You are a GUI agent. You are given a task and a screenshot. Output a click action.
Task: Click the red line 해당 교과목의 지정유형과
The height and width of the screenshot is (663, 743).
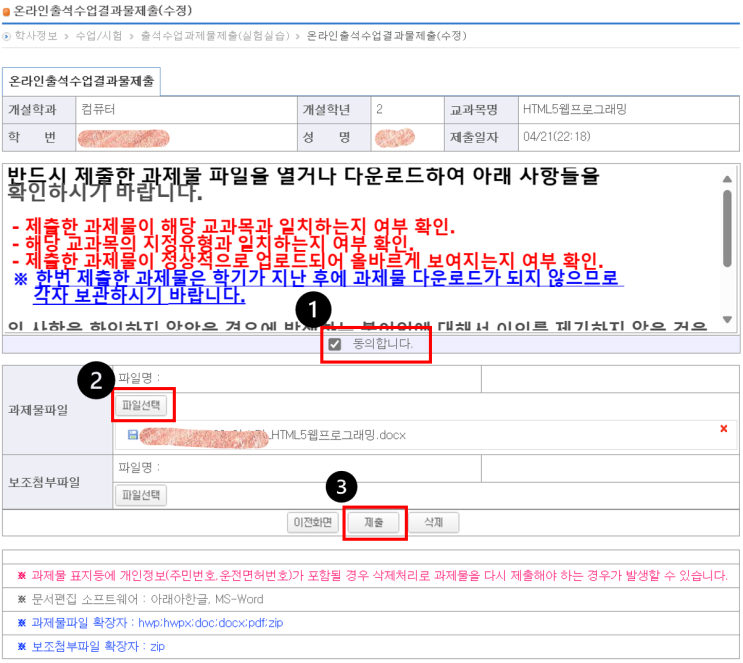tap(213, 244)
